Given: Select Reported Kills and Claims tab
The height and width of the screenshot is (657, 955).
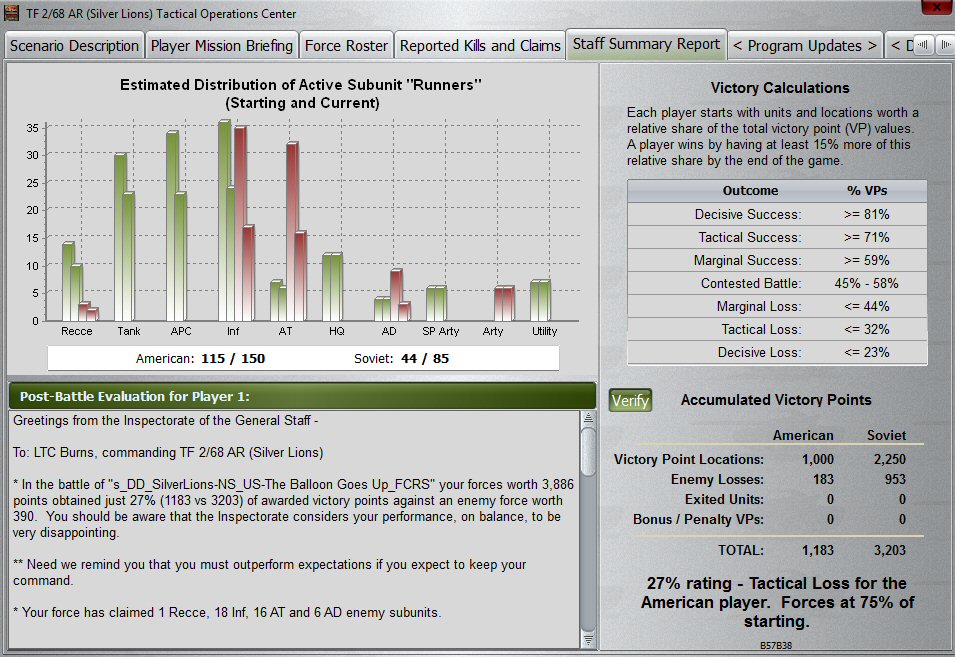Looking at the screenshot, I should [480, 46].
